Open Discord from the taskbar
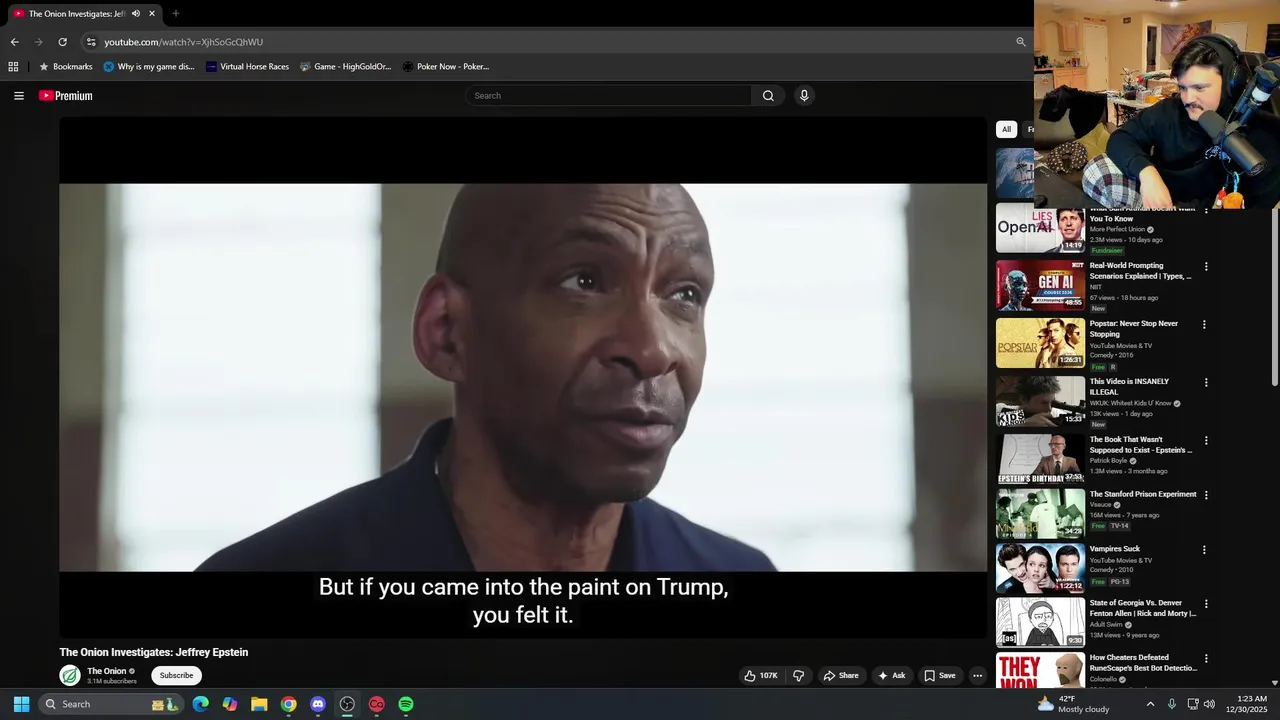 (318, 704)
